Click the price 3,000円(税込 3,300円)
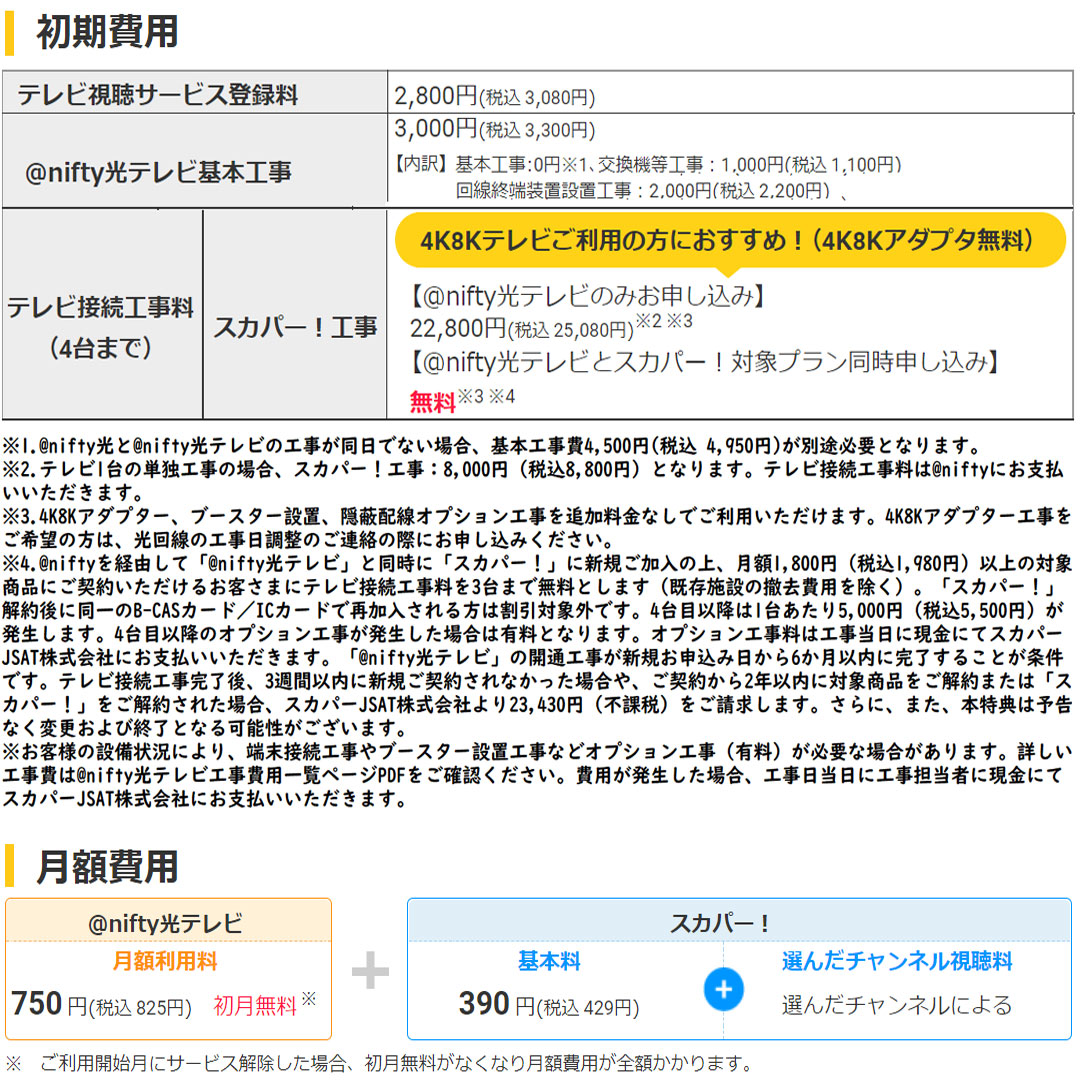 point(495,129)
